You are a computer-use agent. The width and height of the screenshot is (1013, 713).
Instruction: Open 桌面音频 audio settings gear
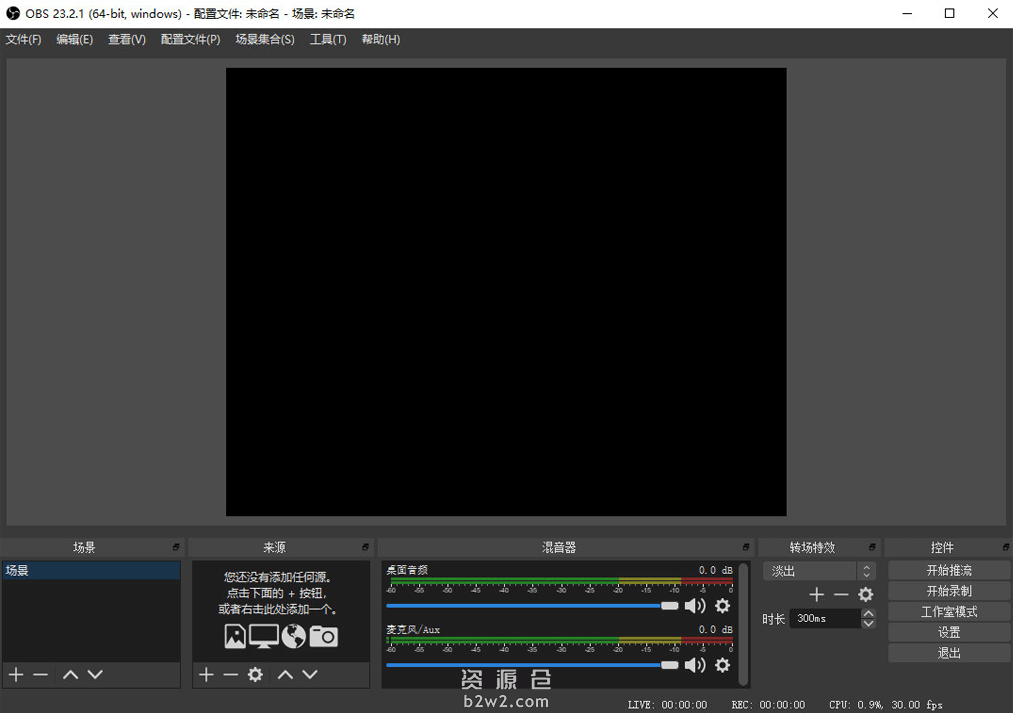[722, 606]
